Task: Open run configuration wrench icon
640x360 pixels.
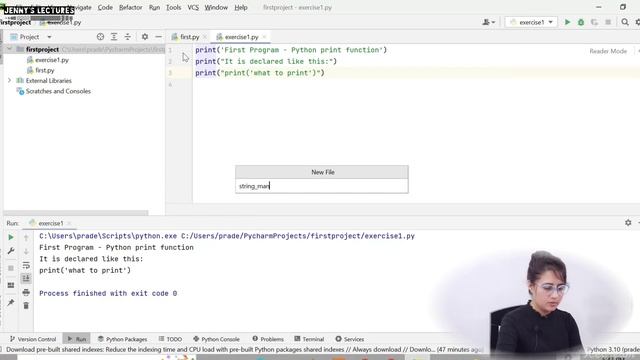Action: point(11,251)
